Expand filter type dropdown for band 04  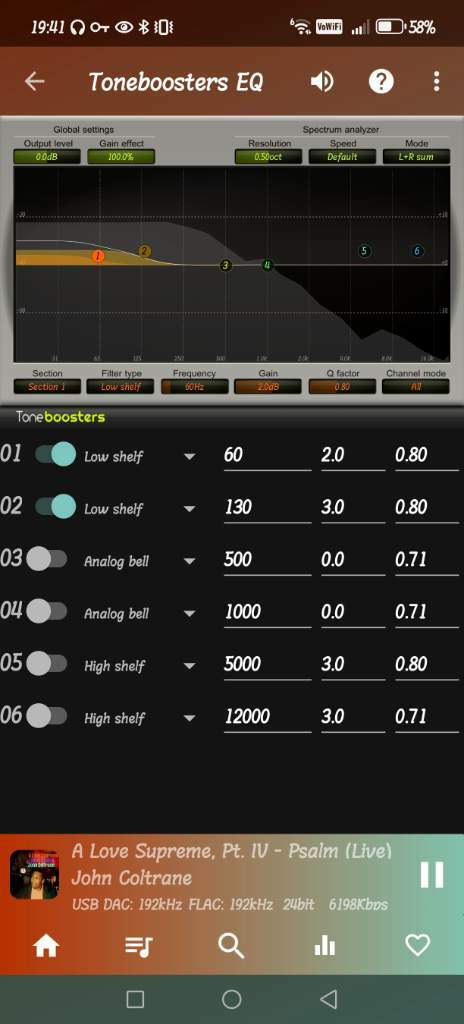(190, 613)
